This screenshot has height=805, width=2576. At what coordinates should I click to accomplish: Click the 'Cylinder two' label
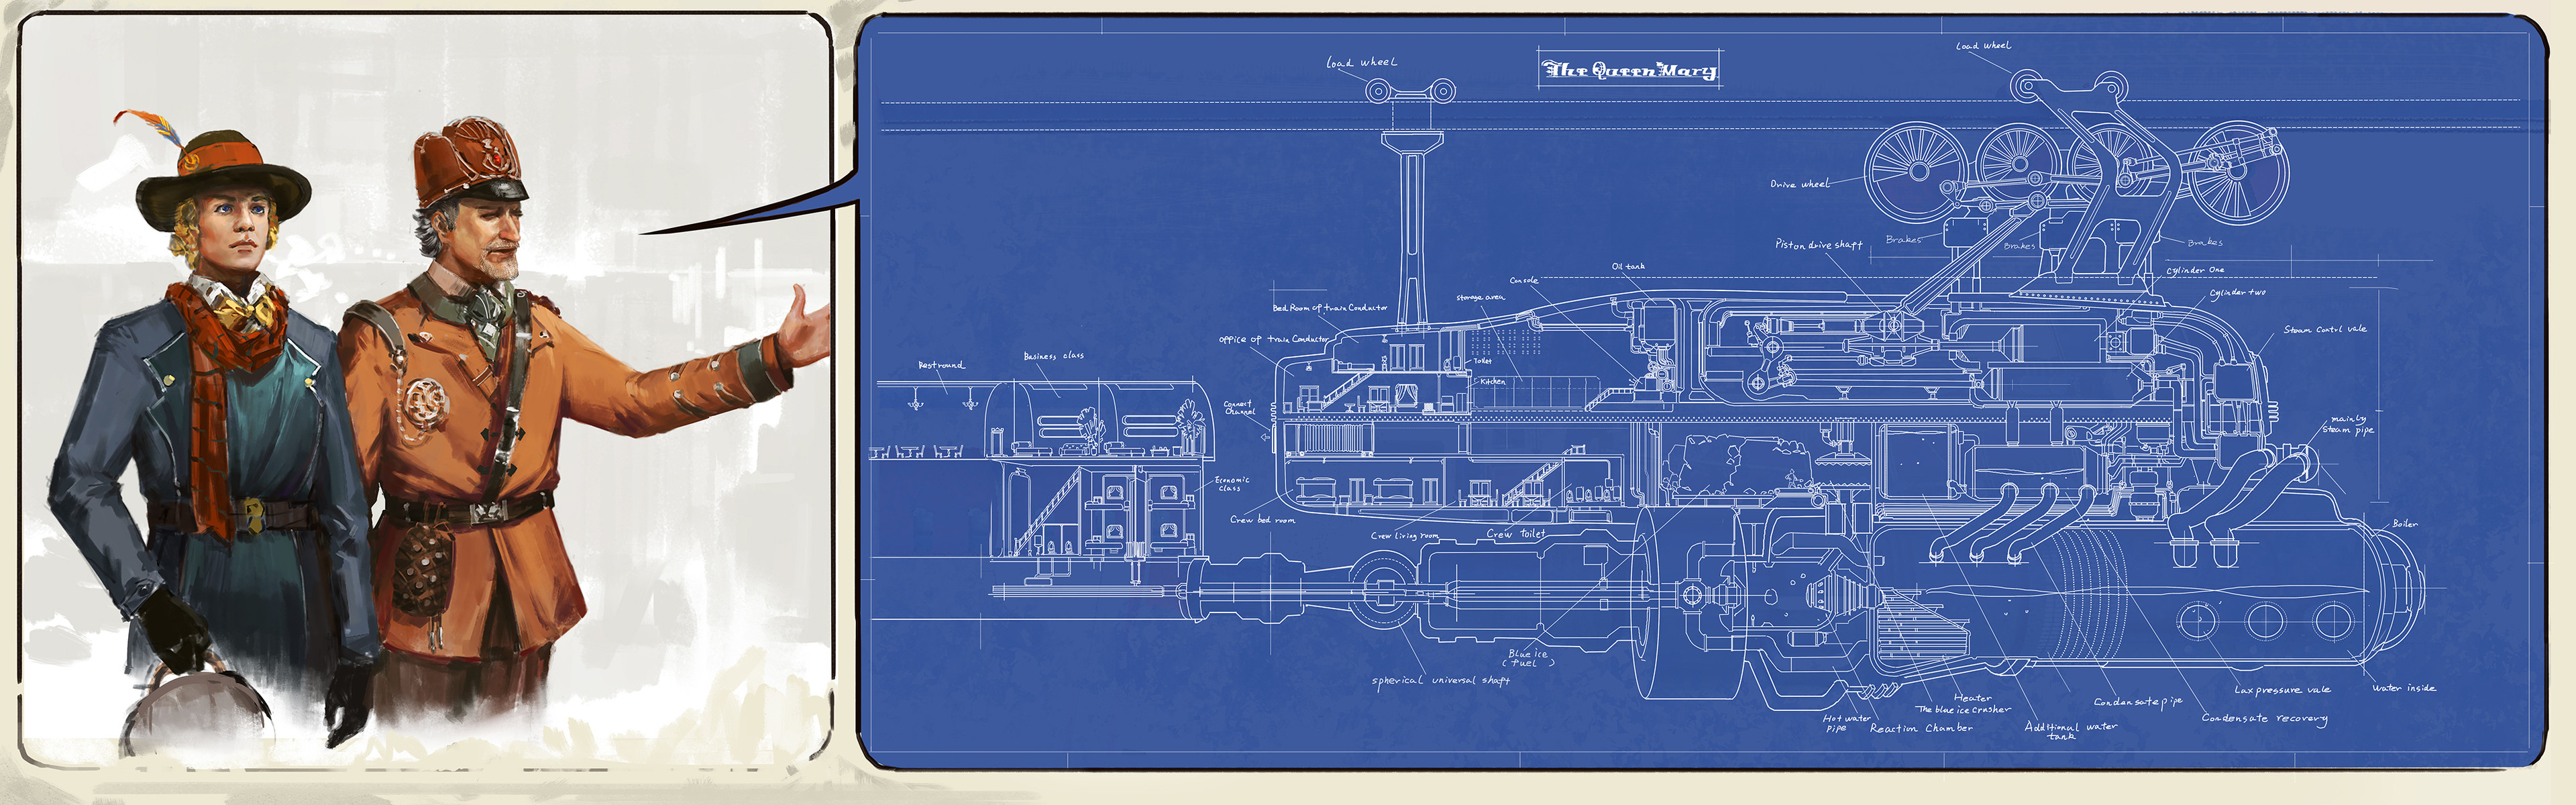pyautogui.click(x=2237, y=293)
